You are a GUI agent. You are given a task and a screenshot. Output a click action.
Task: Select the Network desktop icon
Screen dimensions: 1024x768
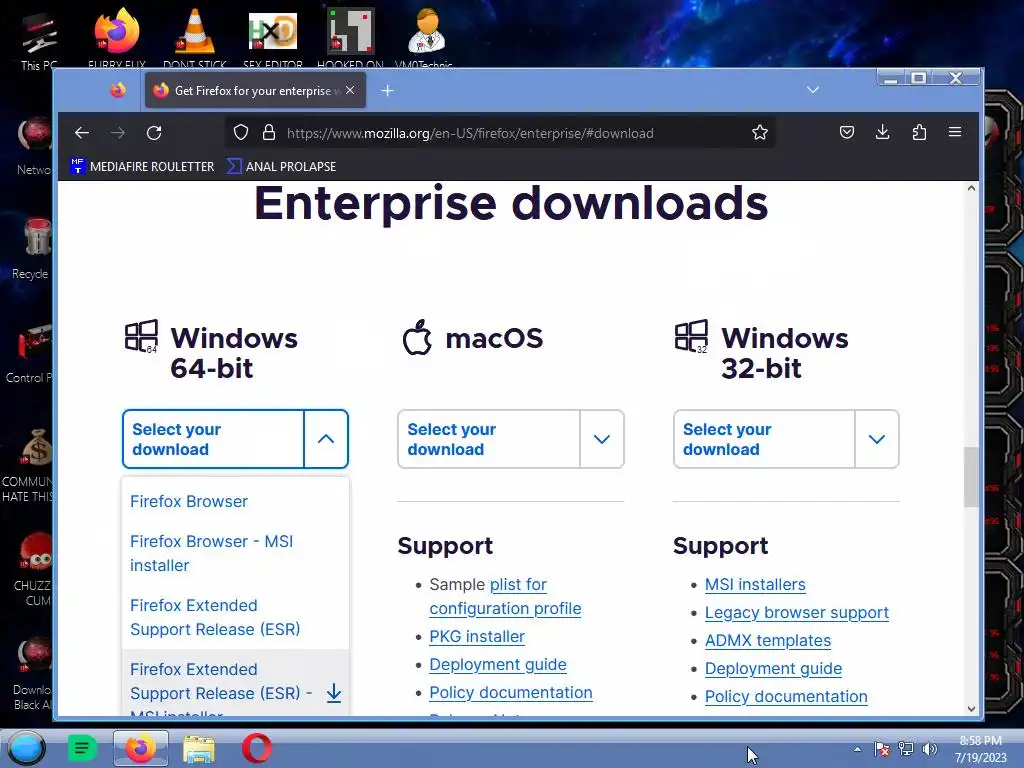point(34,147)
